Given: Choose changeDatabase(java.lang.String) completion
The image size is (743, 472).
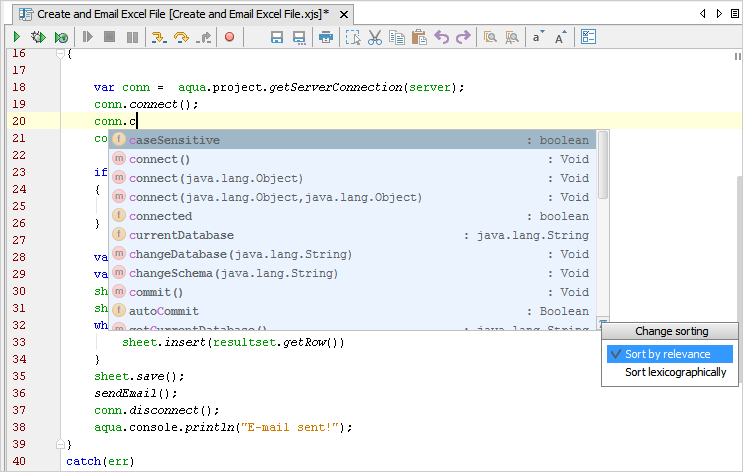Looking at the screenshot, I should [x=352, y=254].
